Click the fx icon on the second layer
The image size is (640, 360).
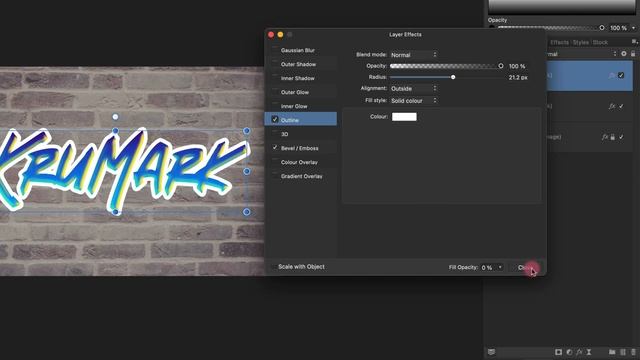pyautogui.click(x=612, y=106)
